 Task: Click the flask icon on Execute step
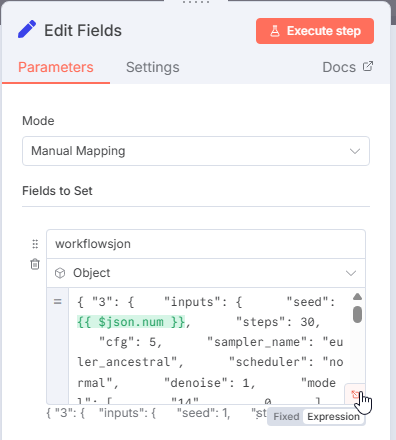click(275, 31)
